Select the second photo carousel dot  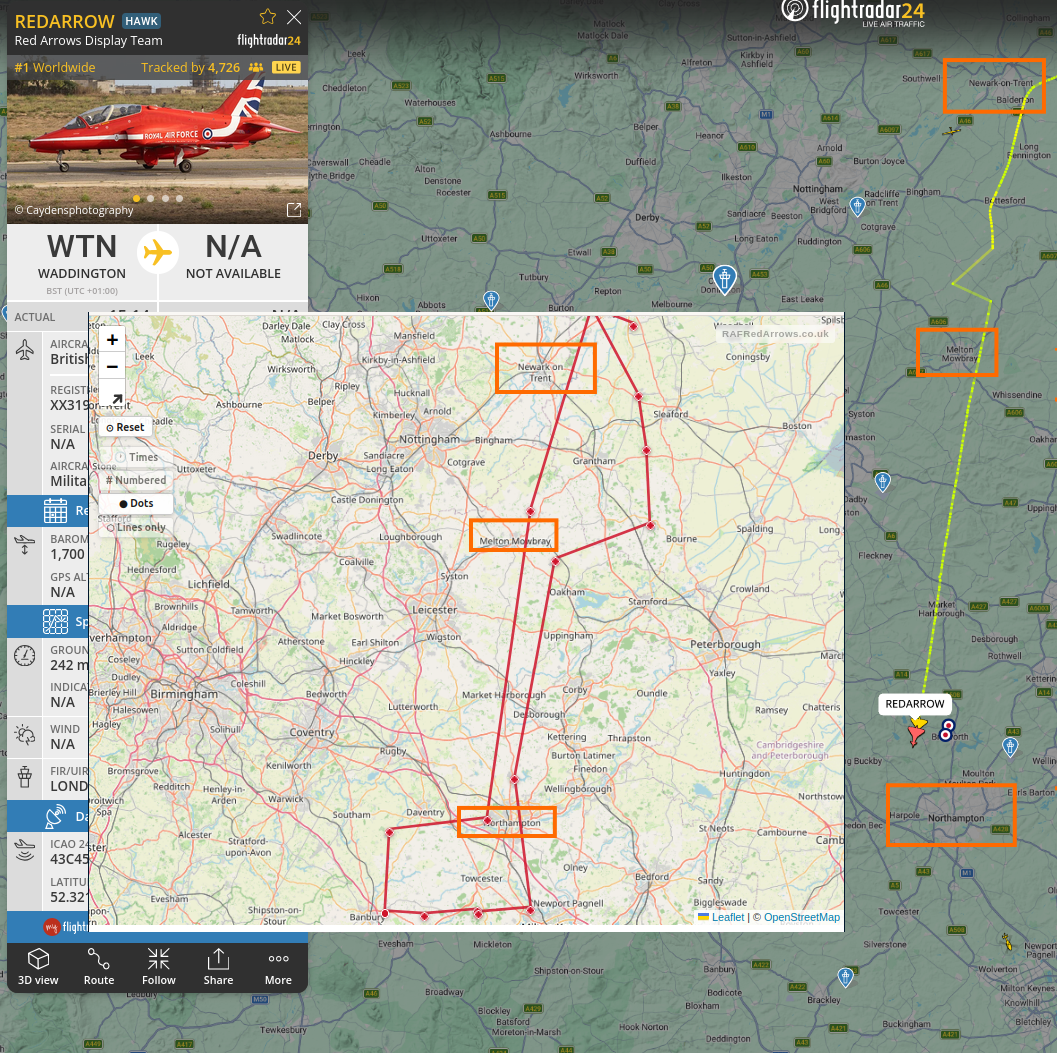(x=150, y=198)
